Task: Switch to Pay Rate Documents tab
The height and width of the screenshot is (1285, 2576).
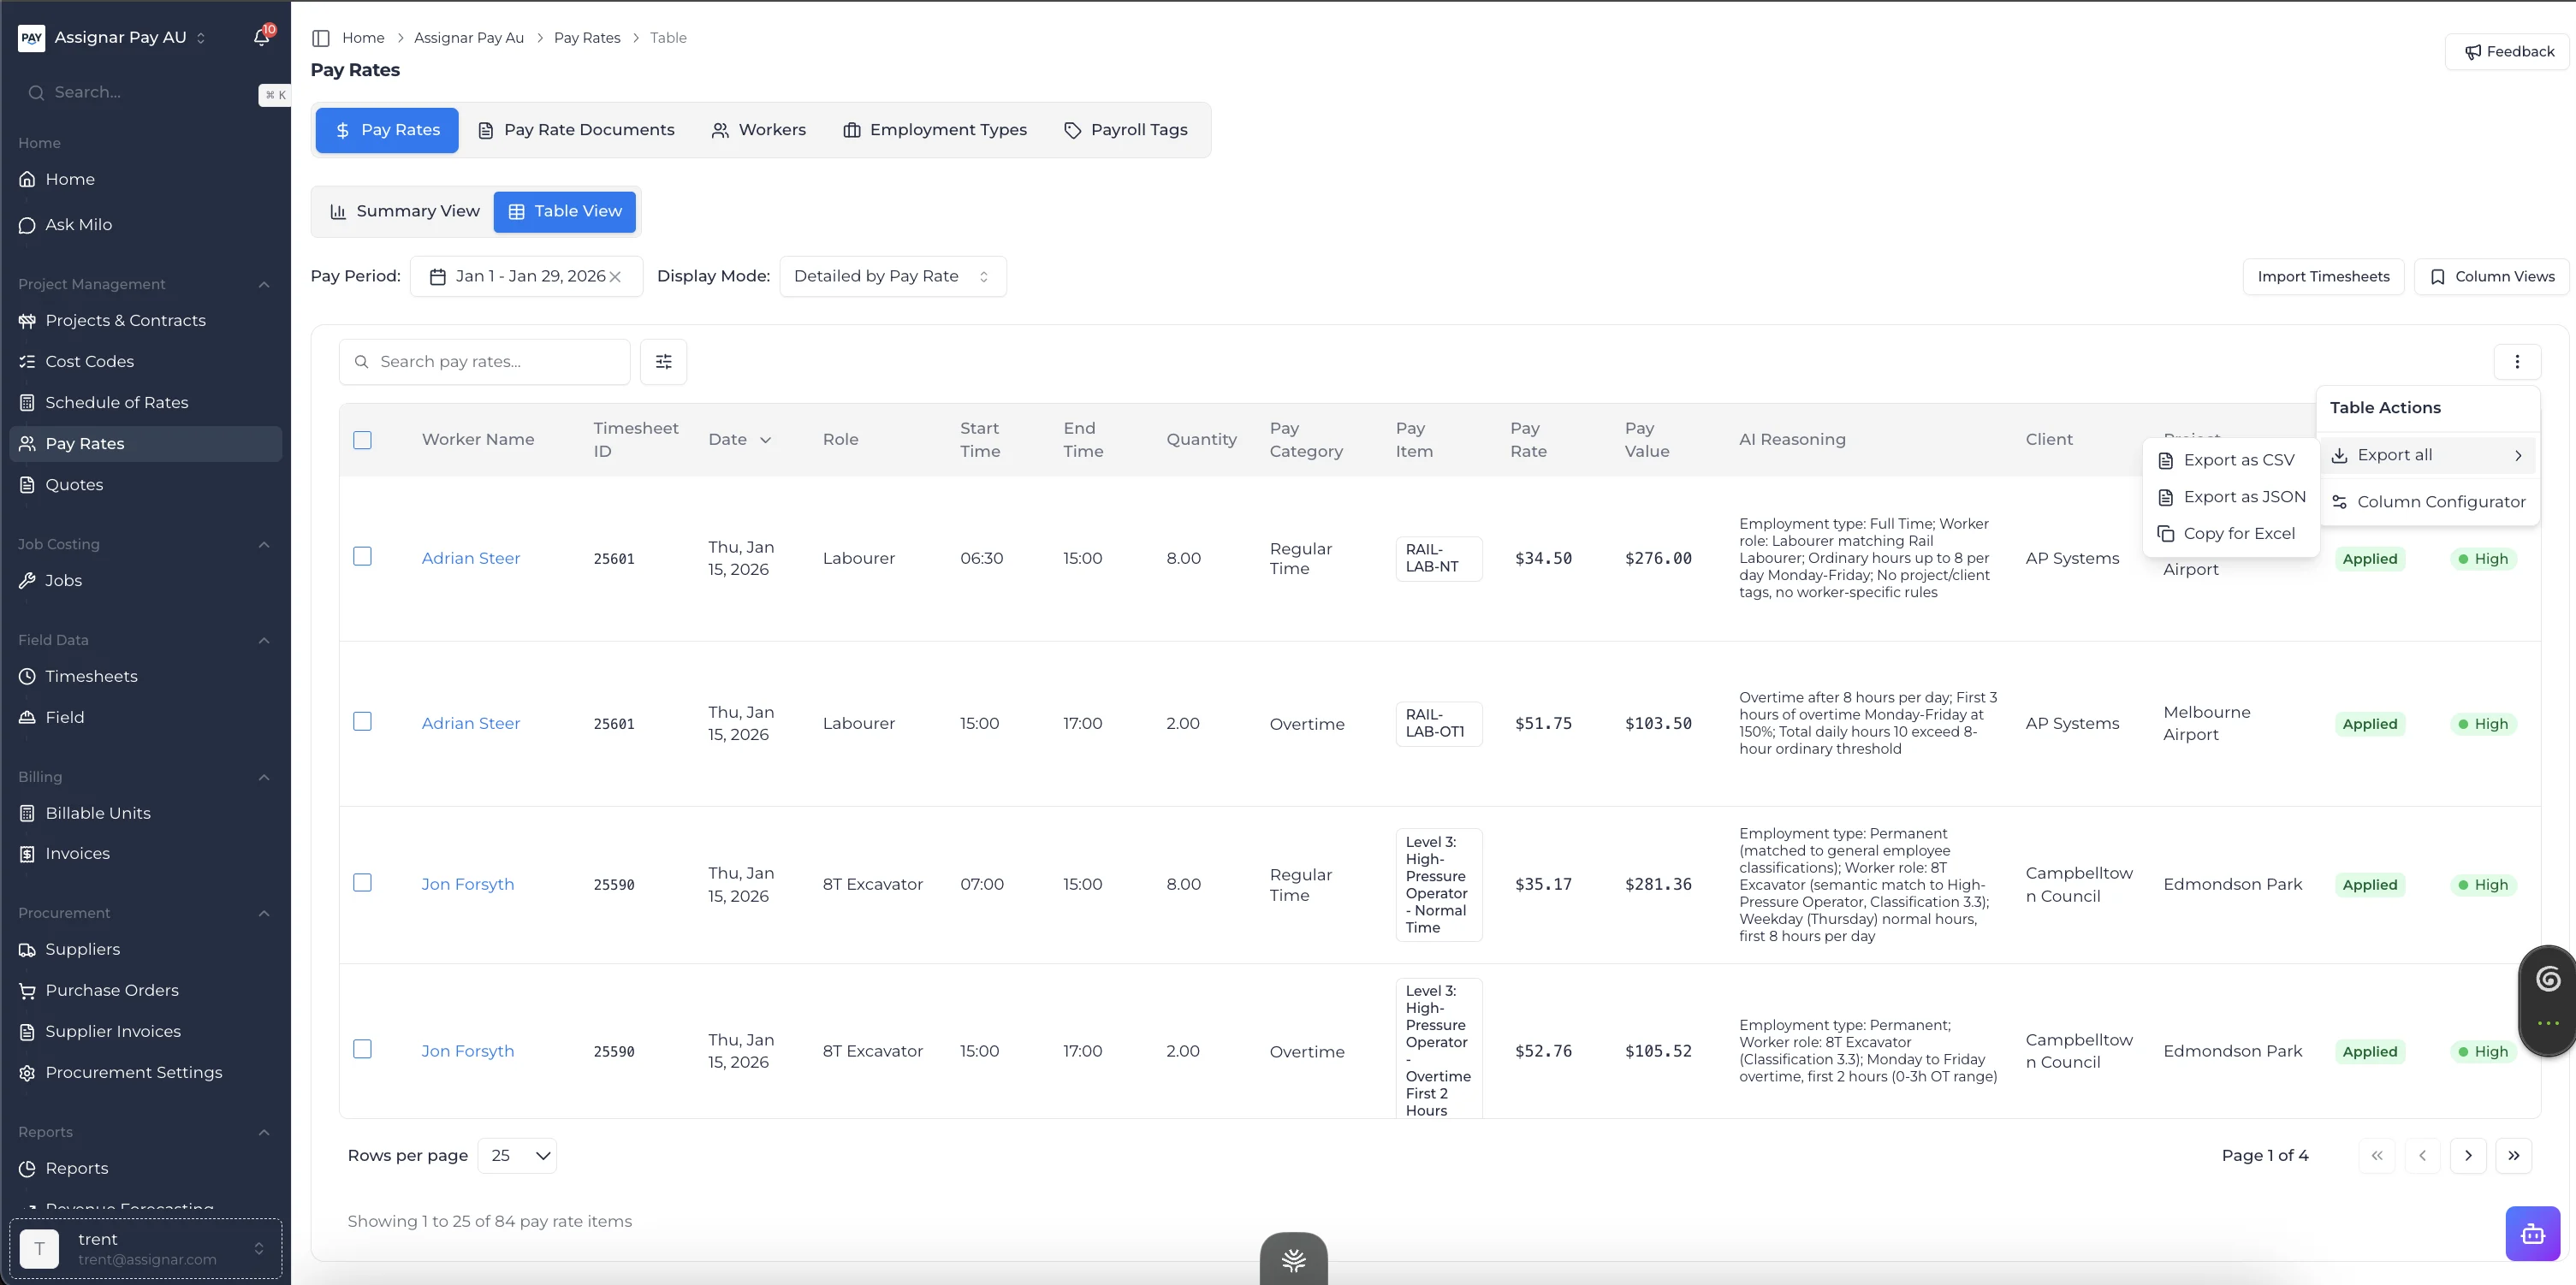Action: coord(576,130)
